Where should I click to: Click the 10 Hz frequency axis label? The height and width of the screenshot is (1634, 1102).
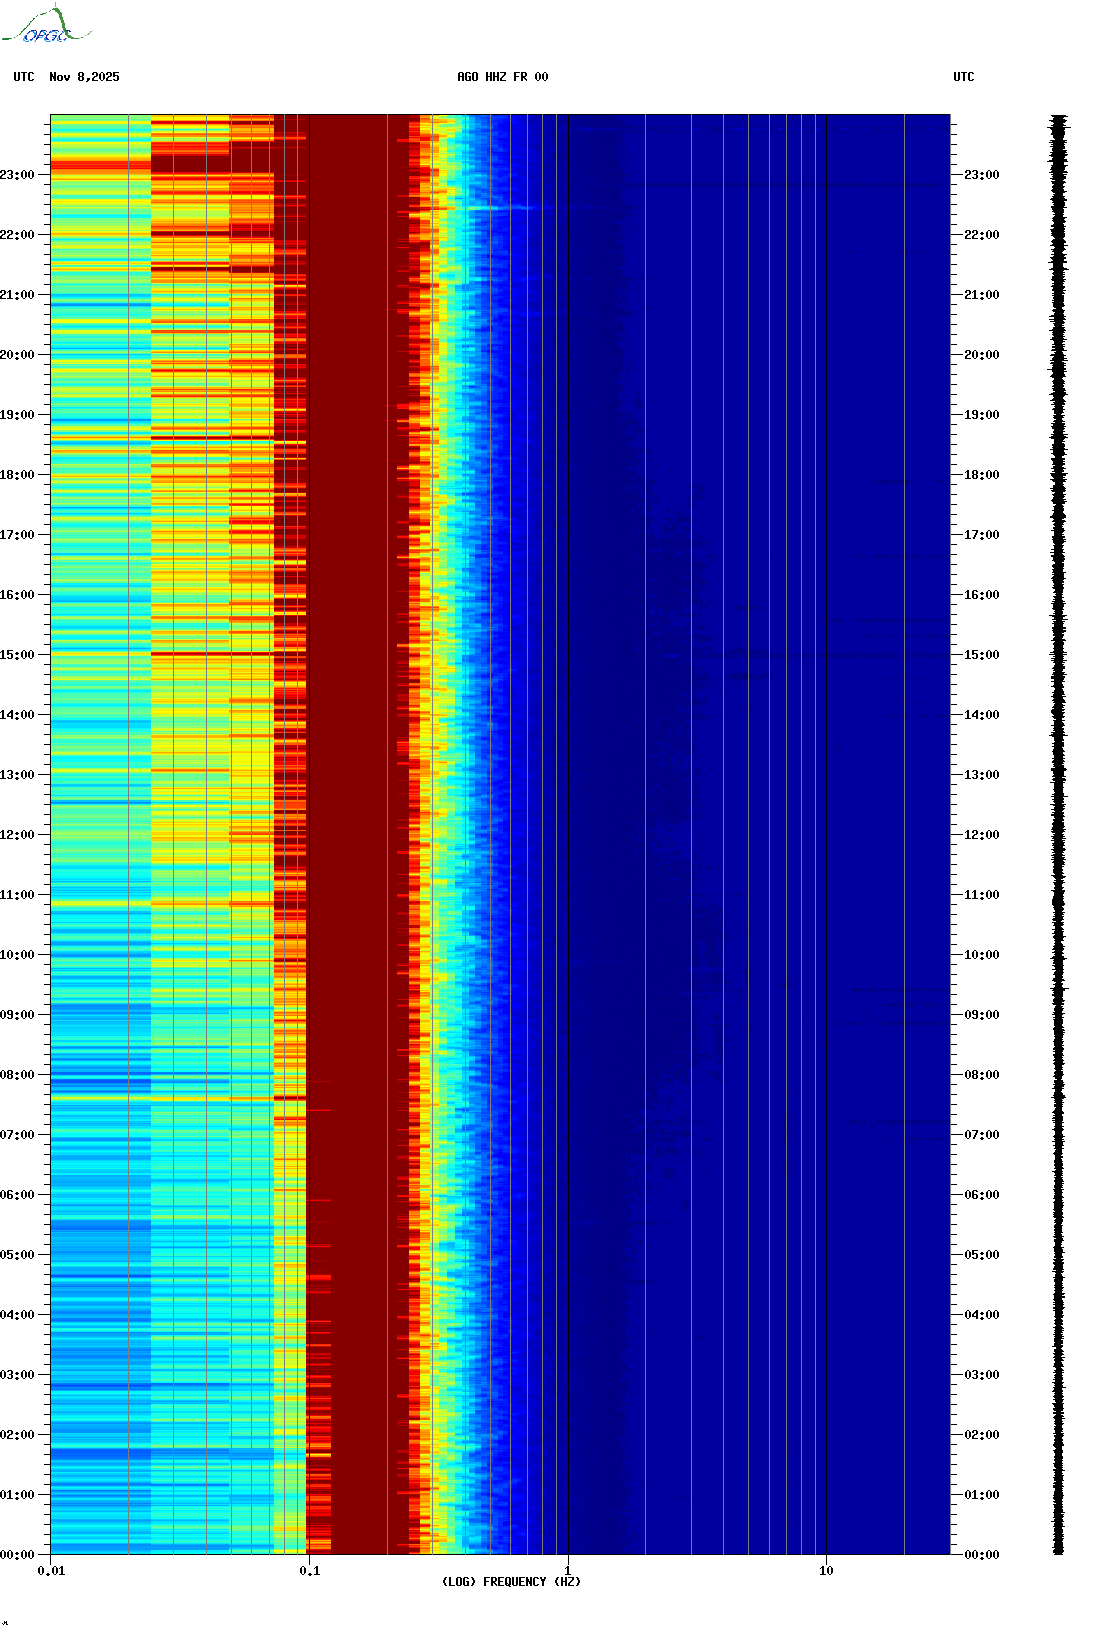coord(826,1571)
